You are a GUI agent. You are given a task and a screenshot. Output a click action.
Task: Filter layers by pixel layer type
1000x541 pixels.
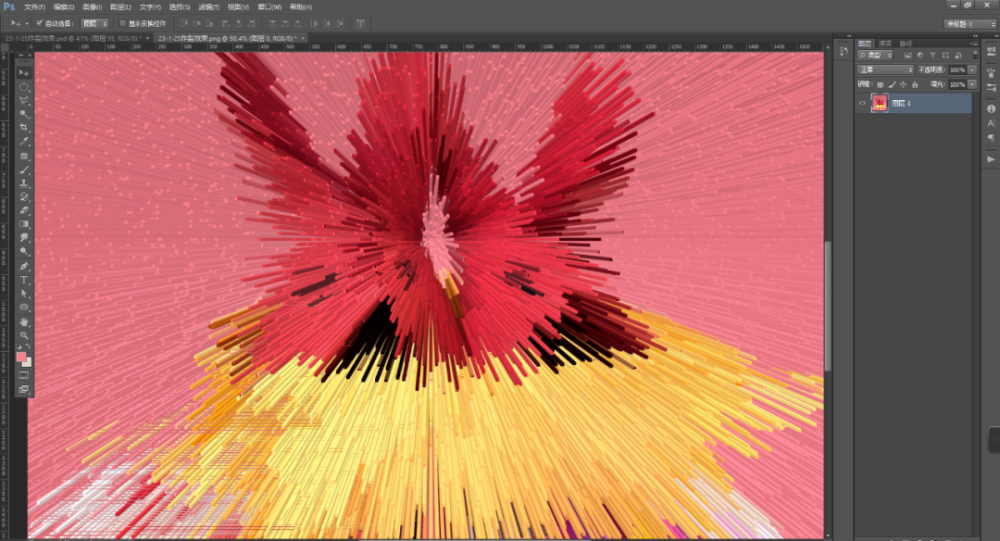point(908,56)
